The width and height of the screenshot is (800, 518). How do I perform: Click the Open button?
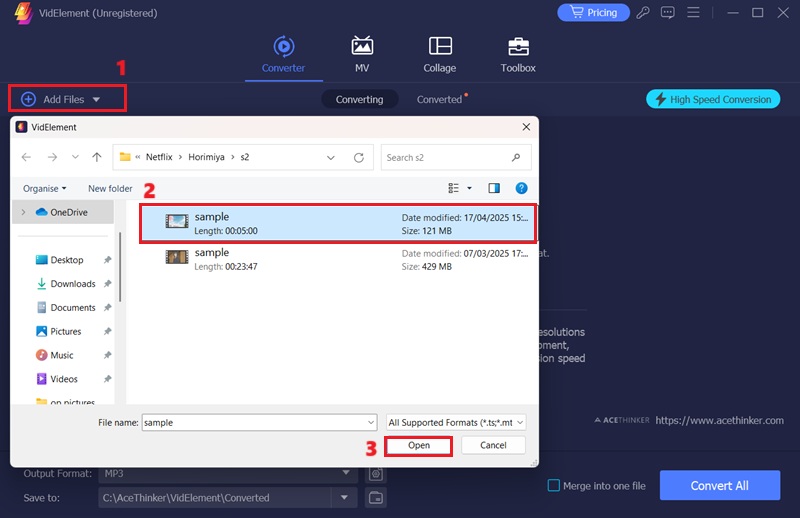(x=418, y=445)
